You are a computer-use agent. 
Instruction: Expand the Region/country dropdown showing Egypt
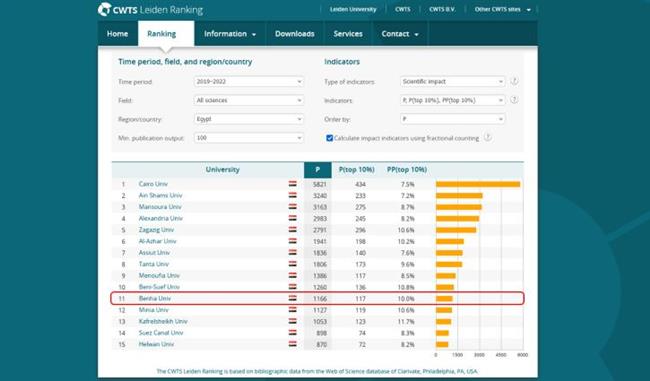tap(249, 119)
